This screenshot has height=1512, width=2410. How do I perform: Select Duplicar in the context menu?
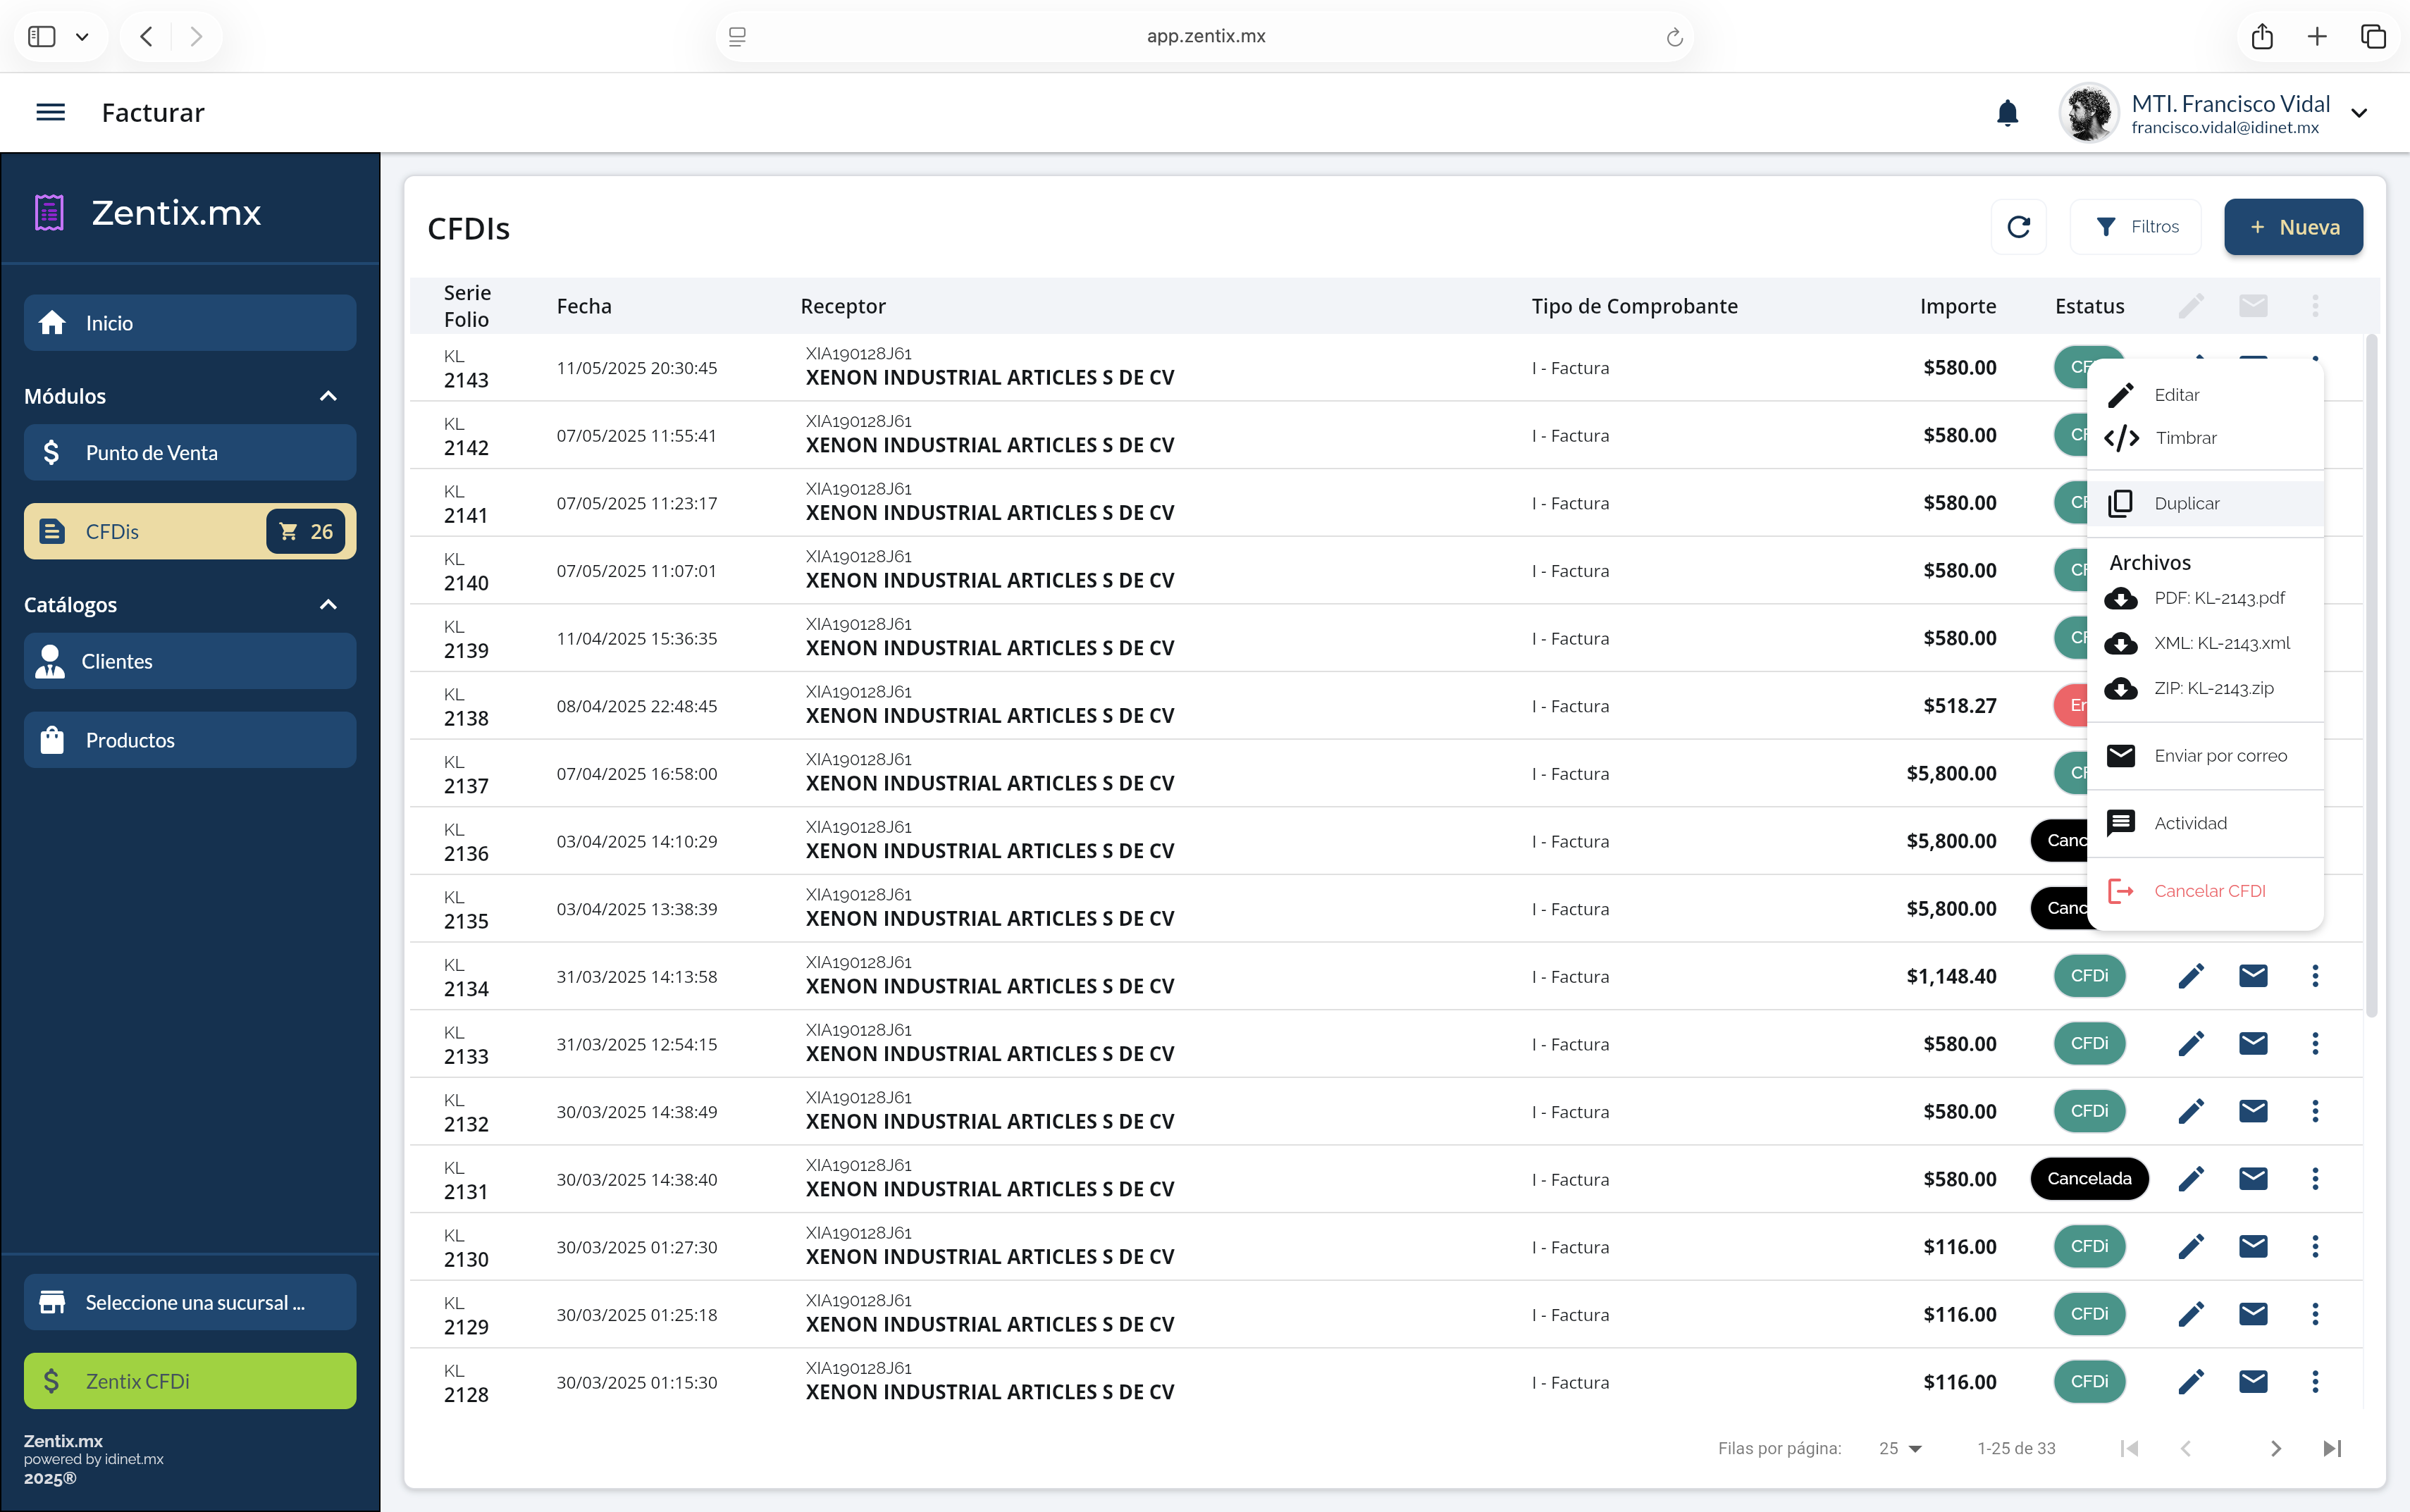point(2186,503)
